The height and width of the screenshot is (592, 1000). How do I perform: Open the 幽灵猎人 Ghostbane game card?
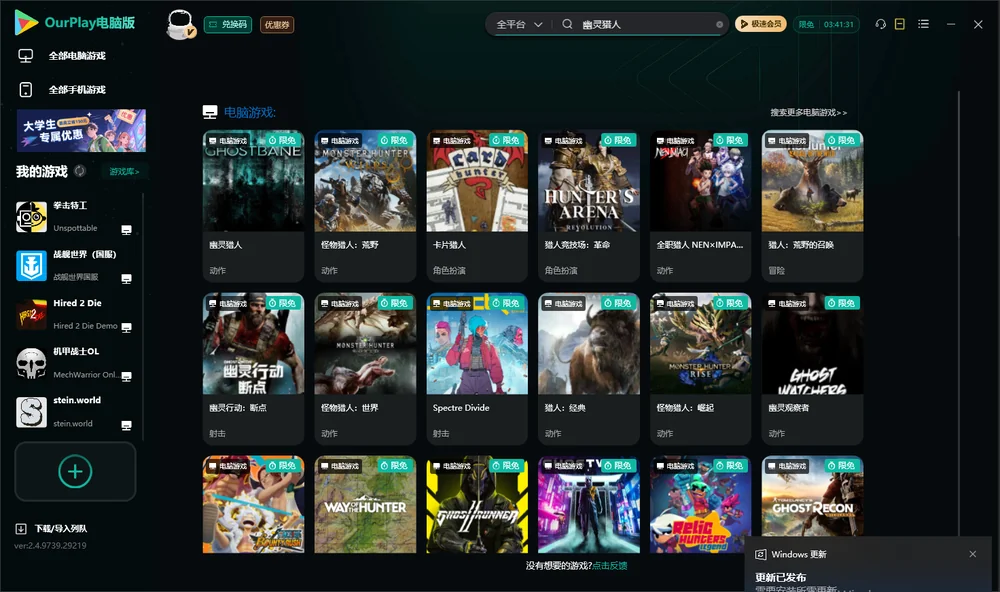[253, 205]
